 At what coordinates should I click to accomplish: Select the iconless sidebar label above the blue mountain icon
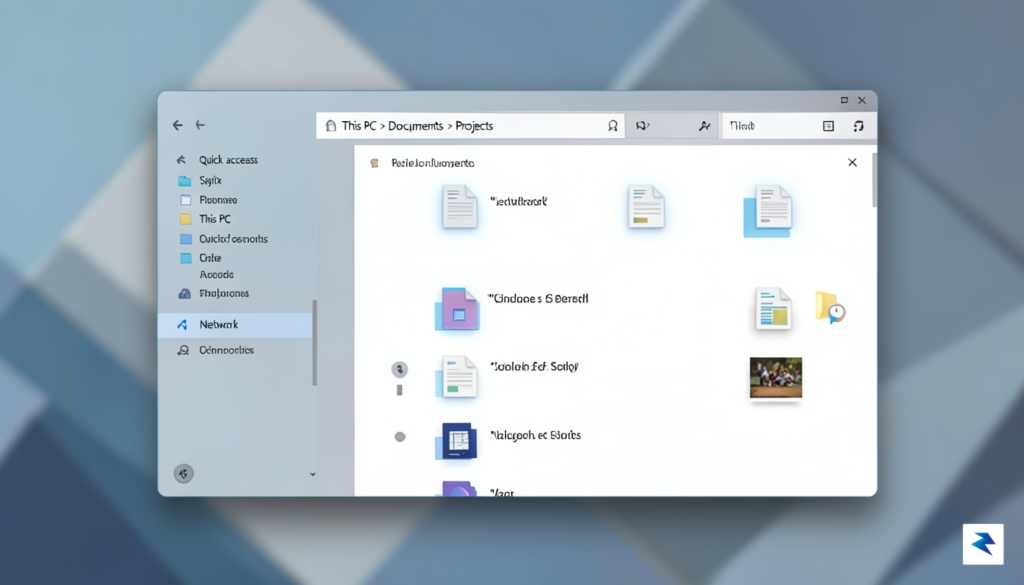tap(216, 275)
